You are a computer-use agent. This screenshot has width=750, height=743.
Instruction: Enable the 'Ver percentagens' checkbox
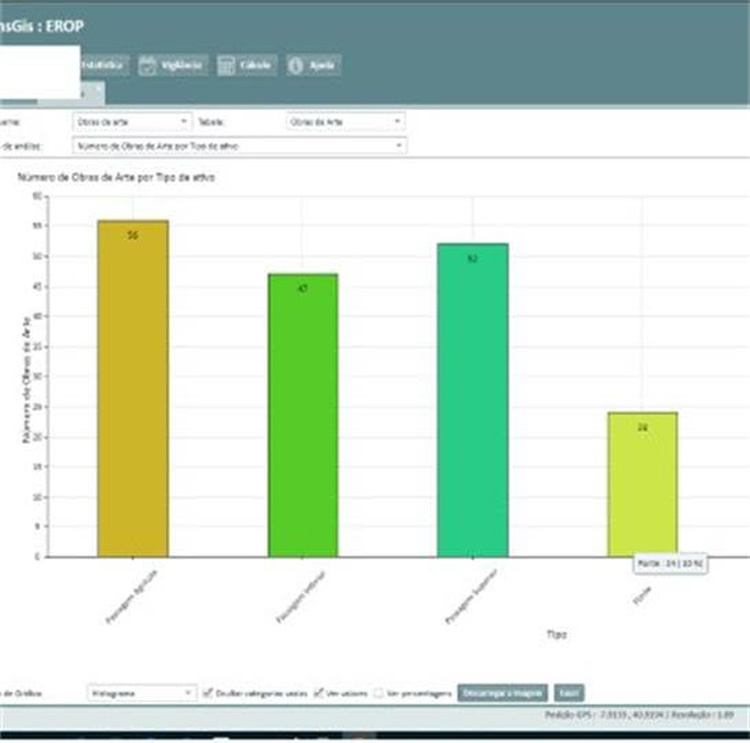click(379, 692)
